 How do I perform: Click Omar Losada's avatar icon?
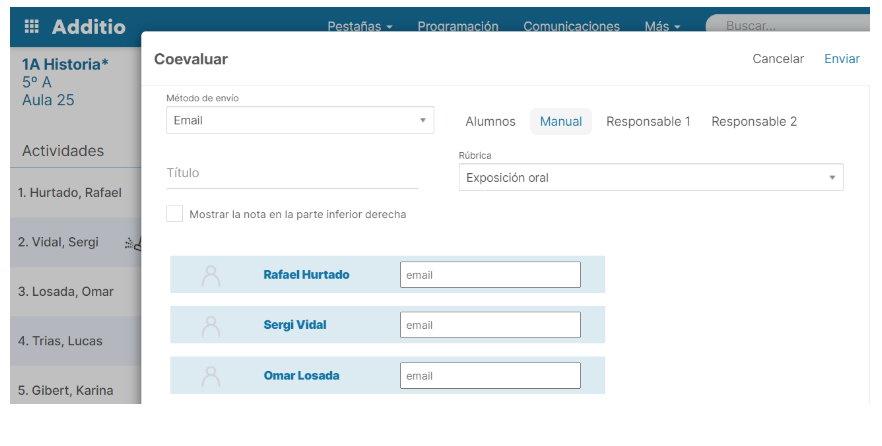pos(211,376)
